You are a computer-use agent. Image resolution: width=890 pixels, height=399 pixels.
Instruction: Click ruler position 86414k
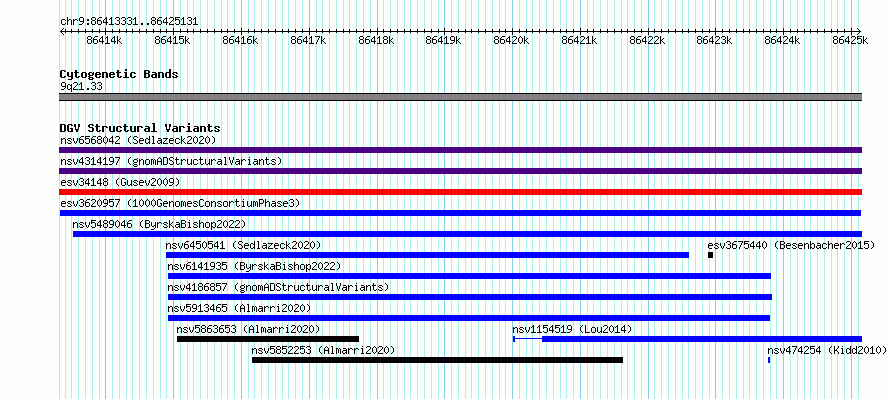click(x=104, y=40)
